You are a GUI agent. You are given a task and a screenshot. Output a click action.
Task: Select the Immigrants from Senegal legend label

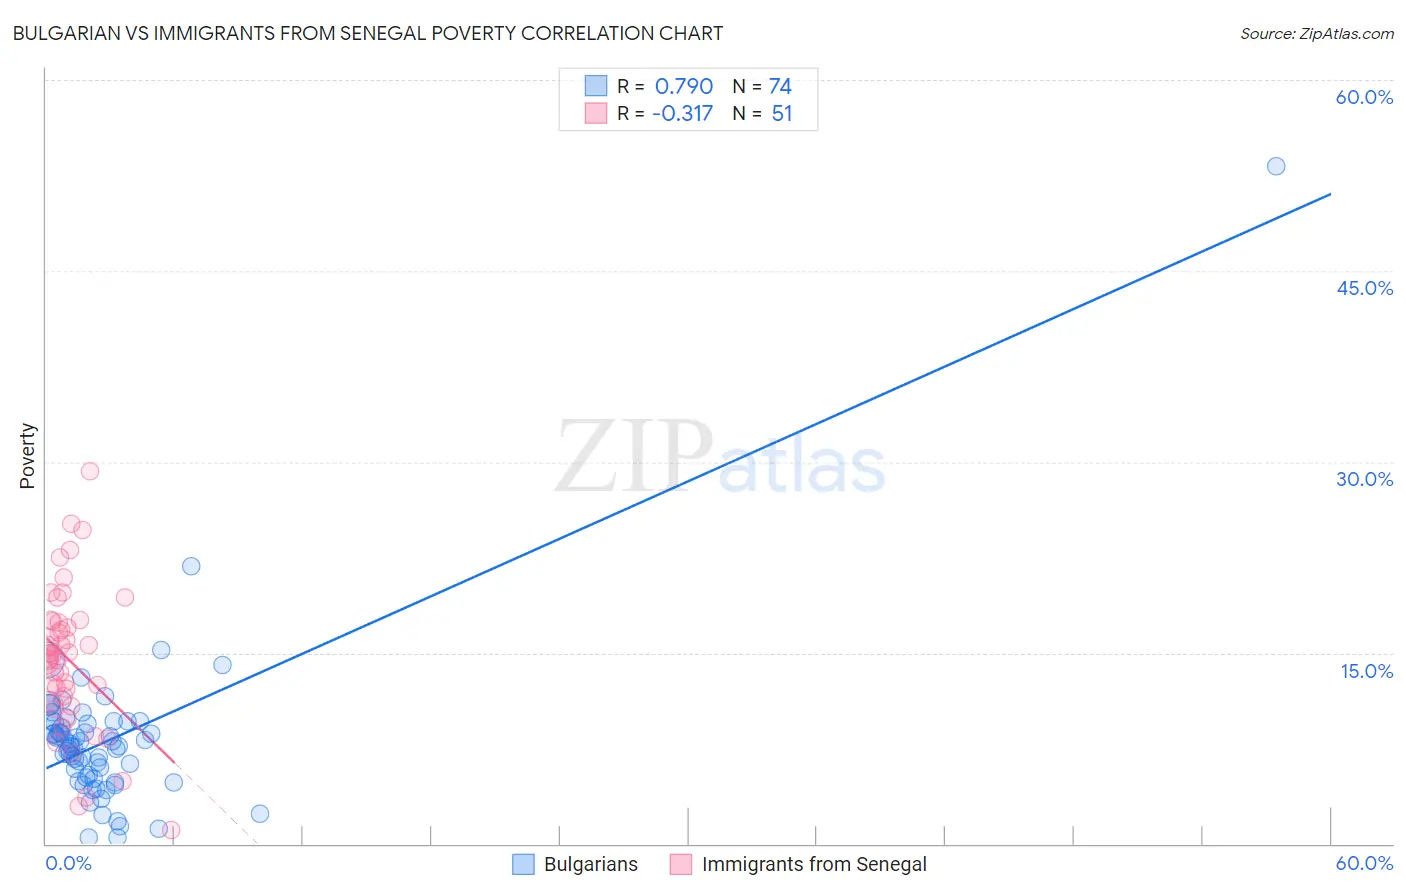pos(814,864)
